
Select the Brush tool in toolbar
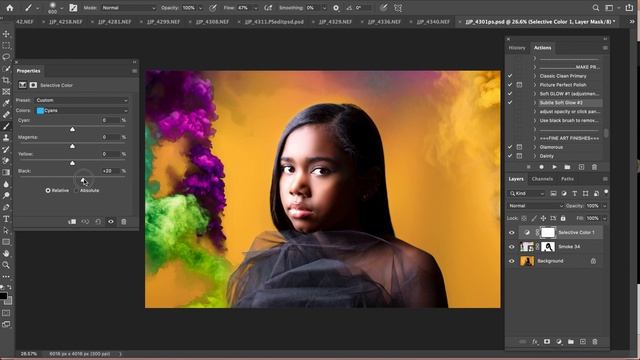pos(6,127)
